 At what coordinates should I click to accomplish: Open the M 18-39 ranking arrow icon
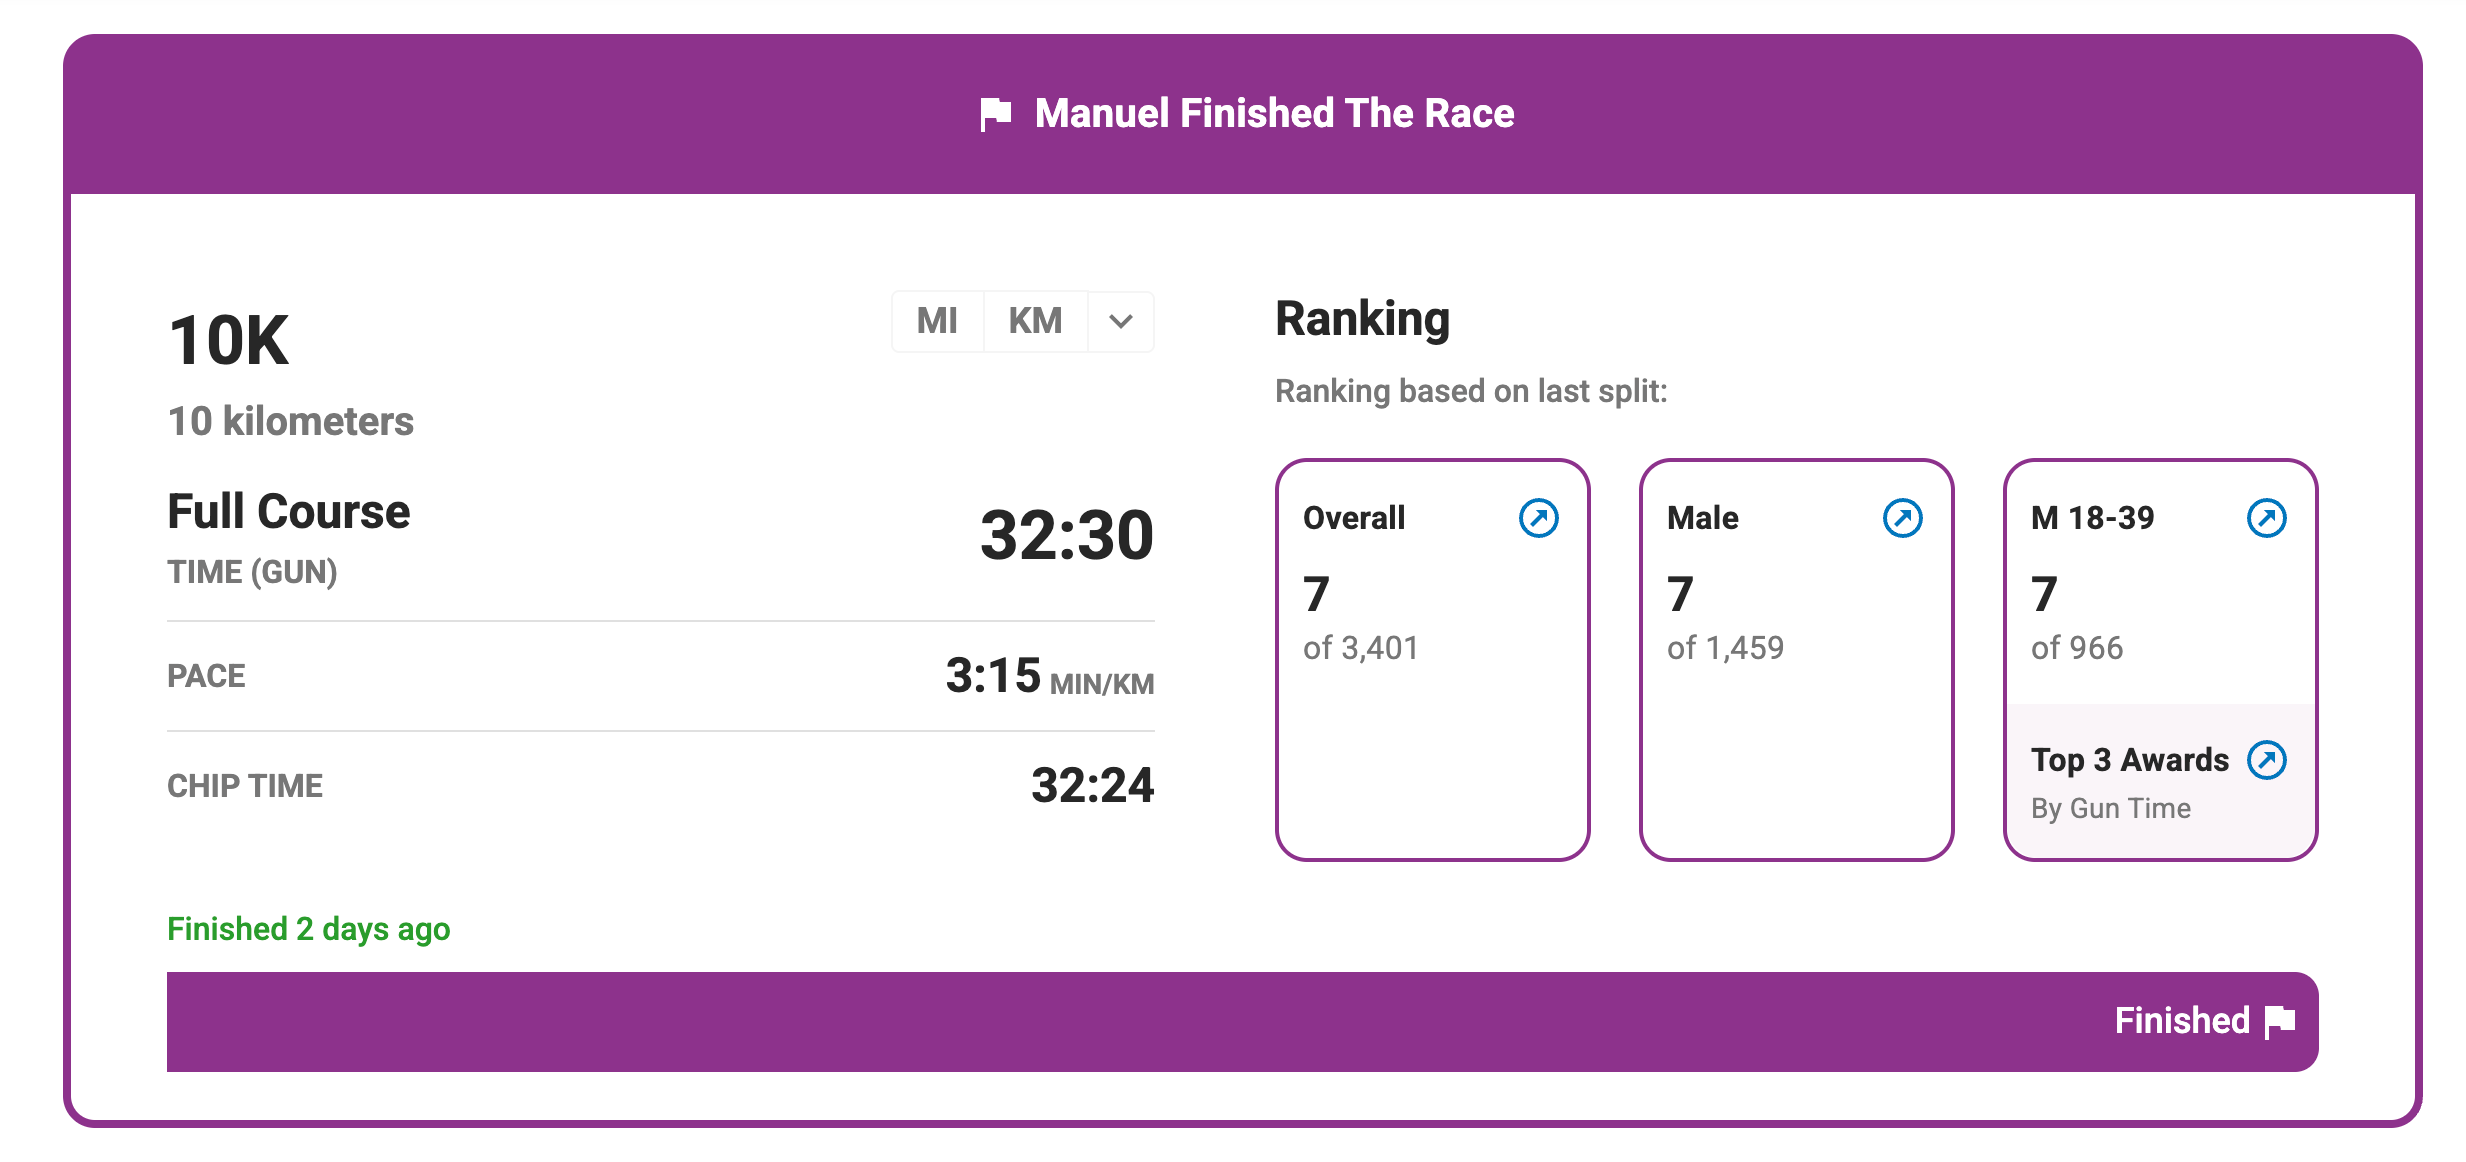click(2266, 518)
